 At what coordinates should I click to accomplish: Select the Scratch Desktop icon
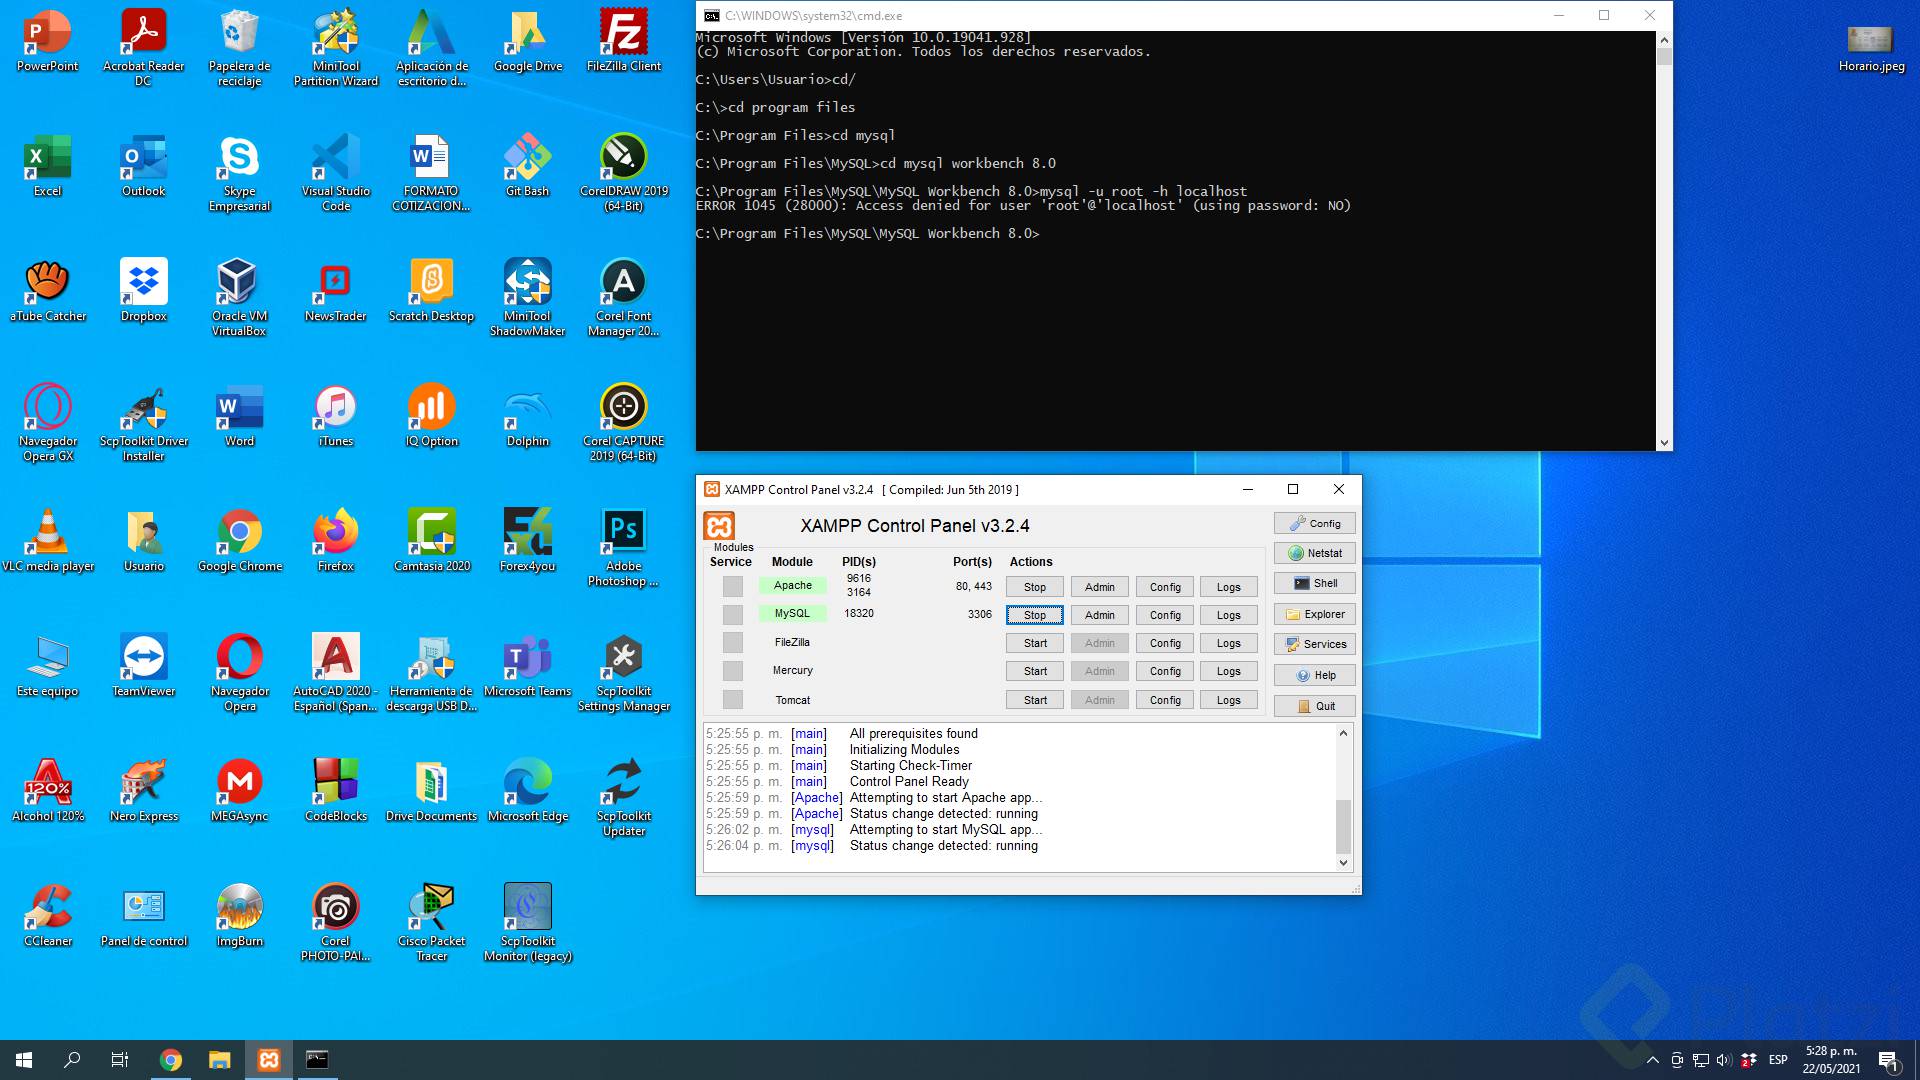tap(431, 291)
